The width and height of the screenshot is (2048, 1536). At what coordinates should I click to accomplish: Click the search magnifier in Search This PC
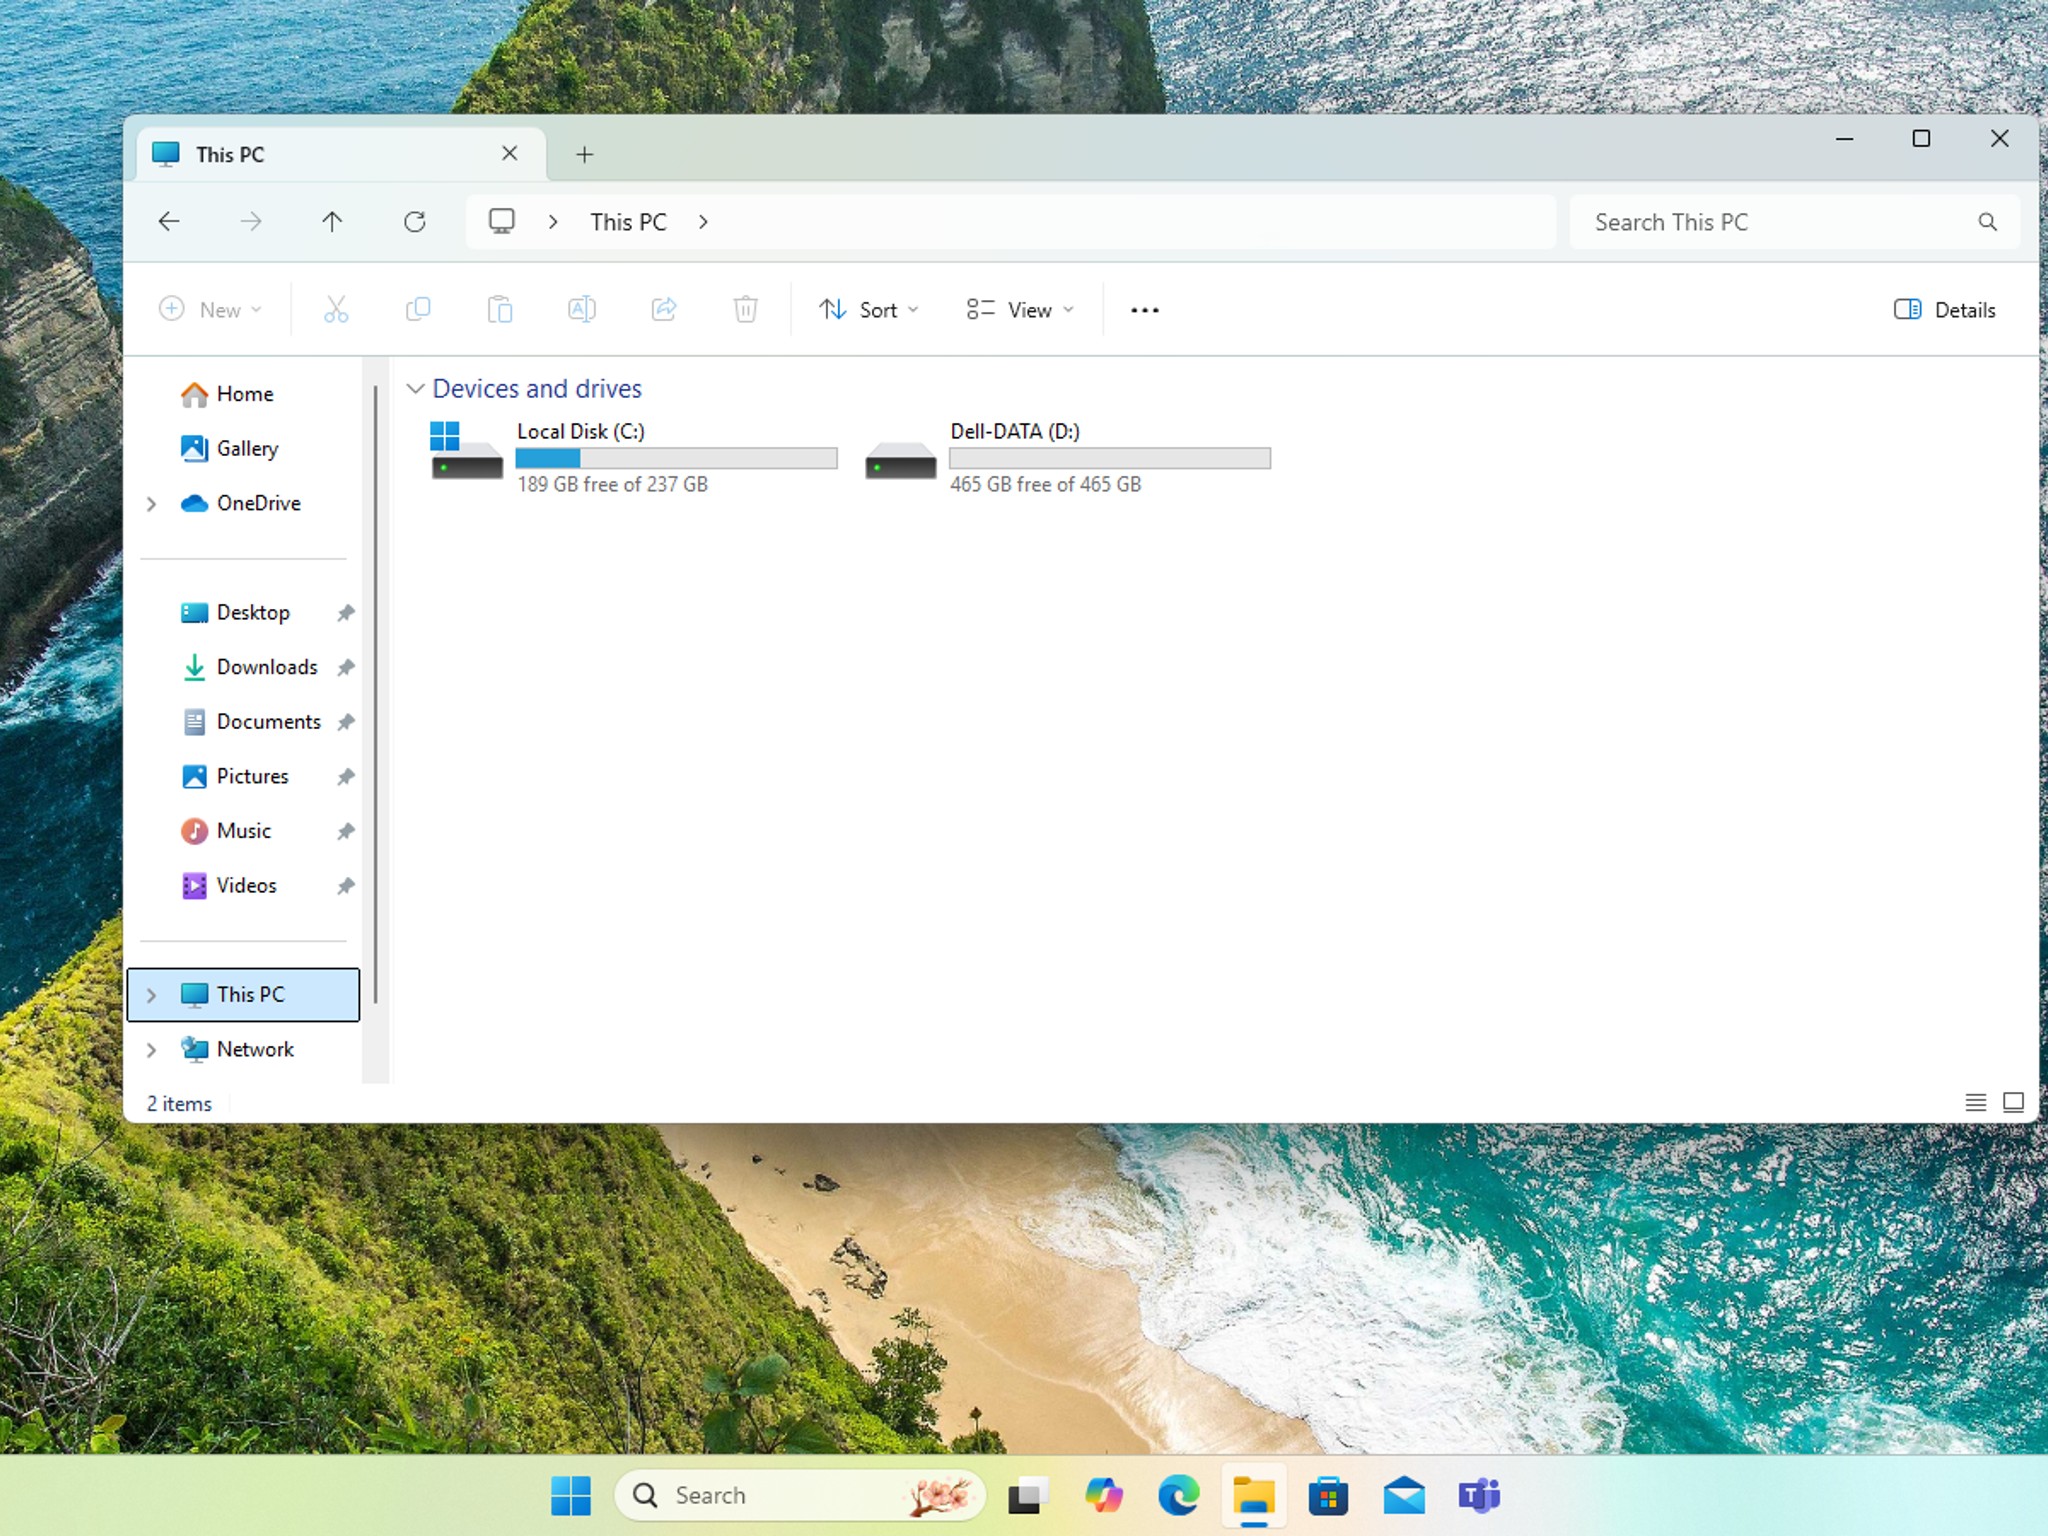1987,222
